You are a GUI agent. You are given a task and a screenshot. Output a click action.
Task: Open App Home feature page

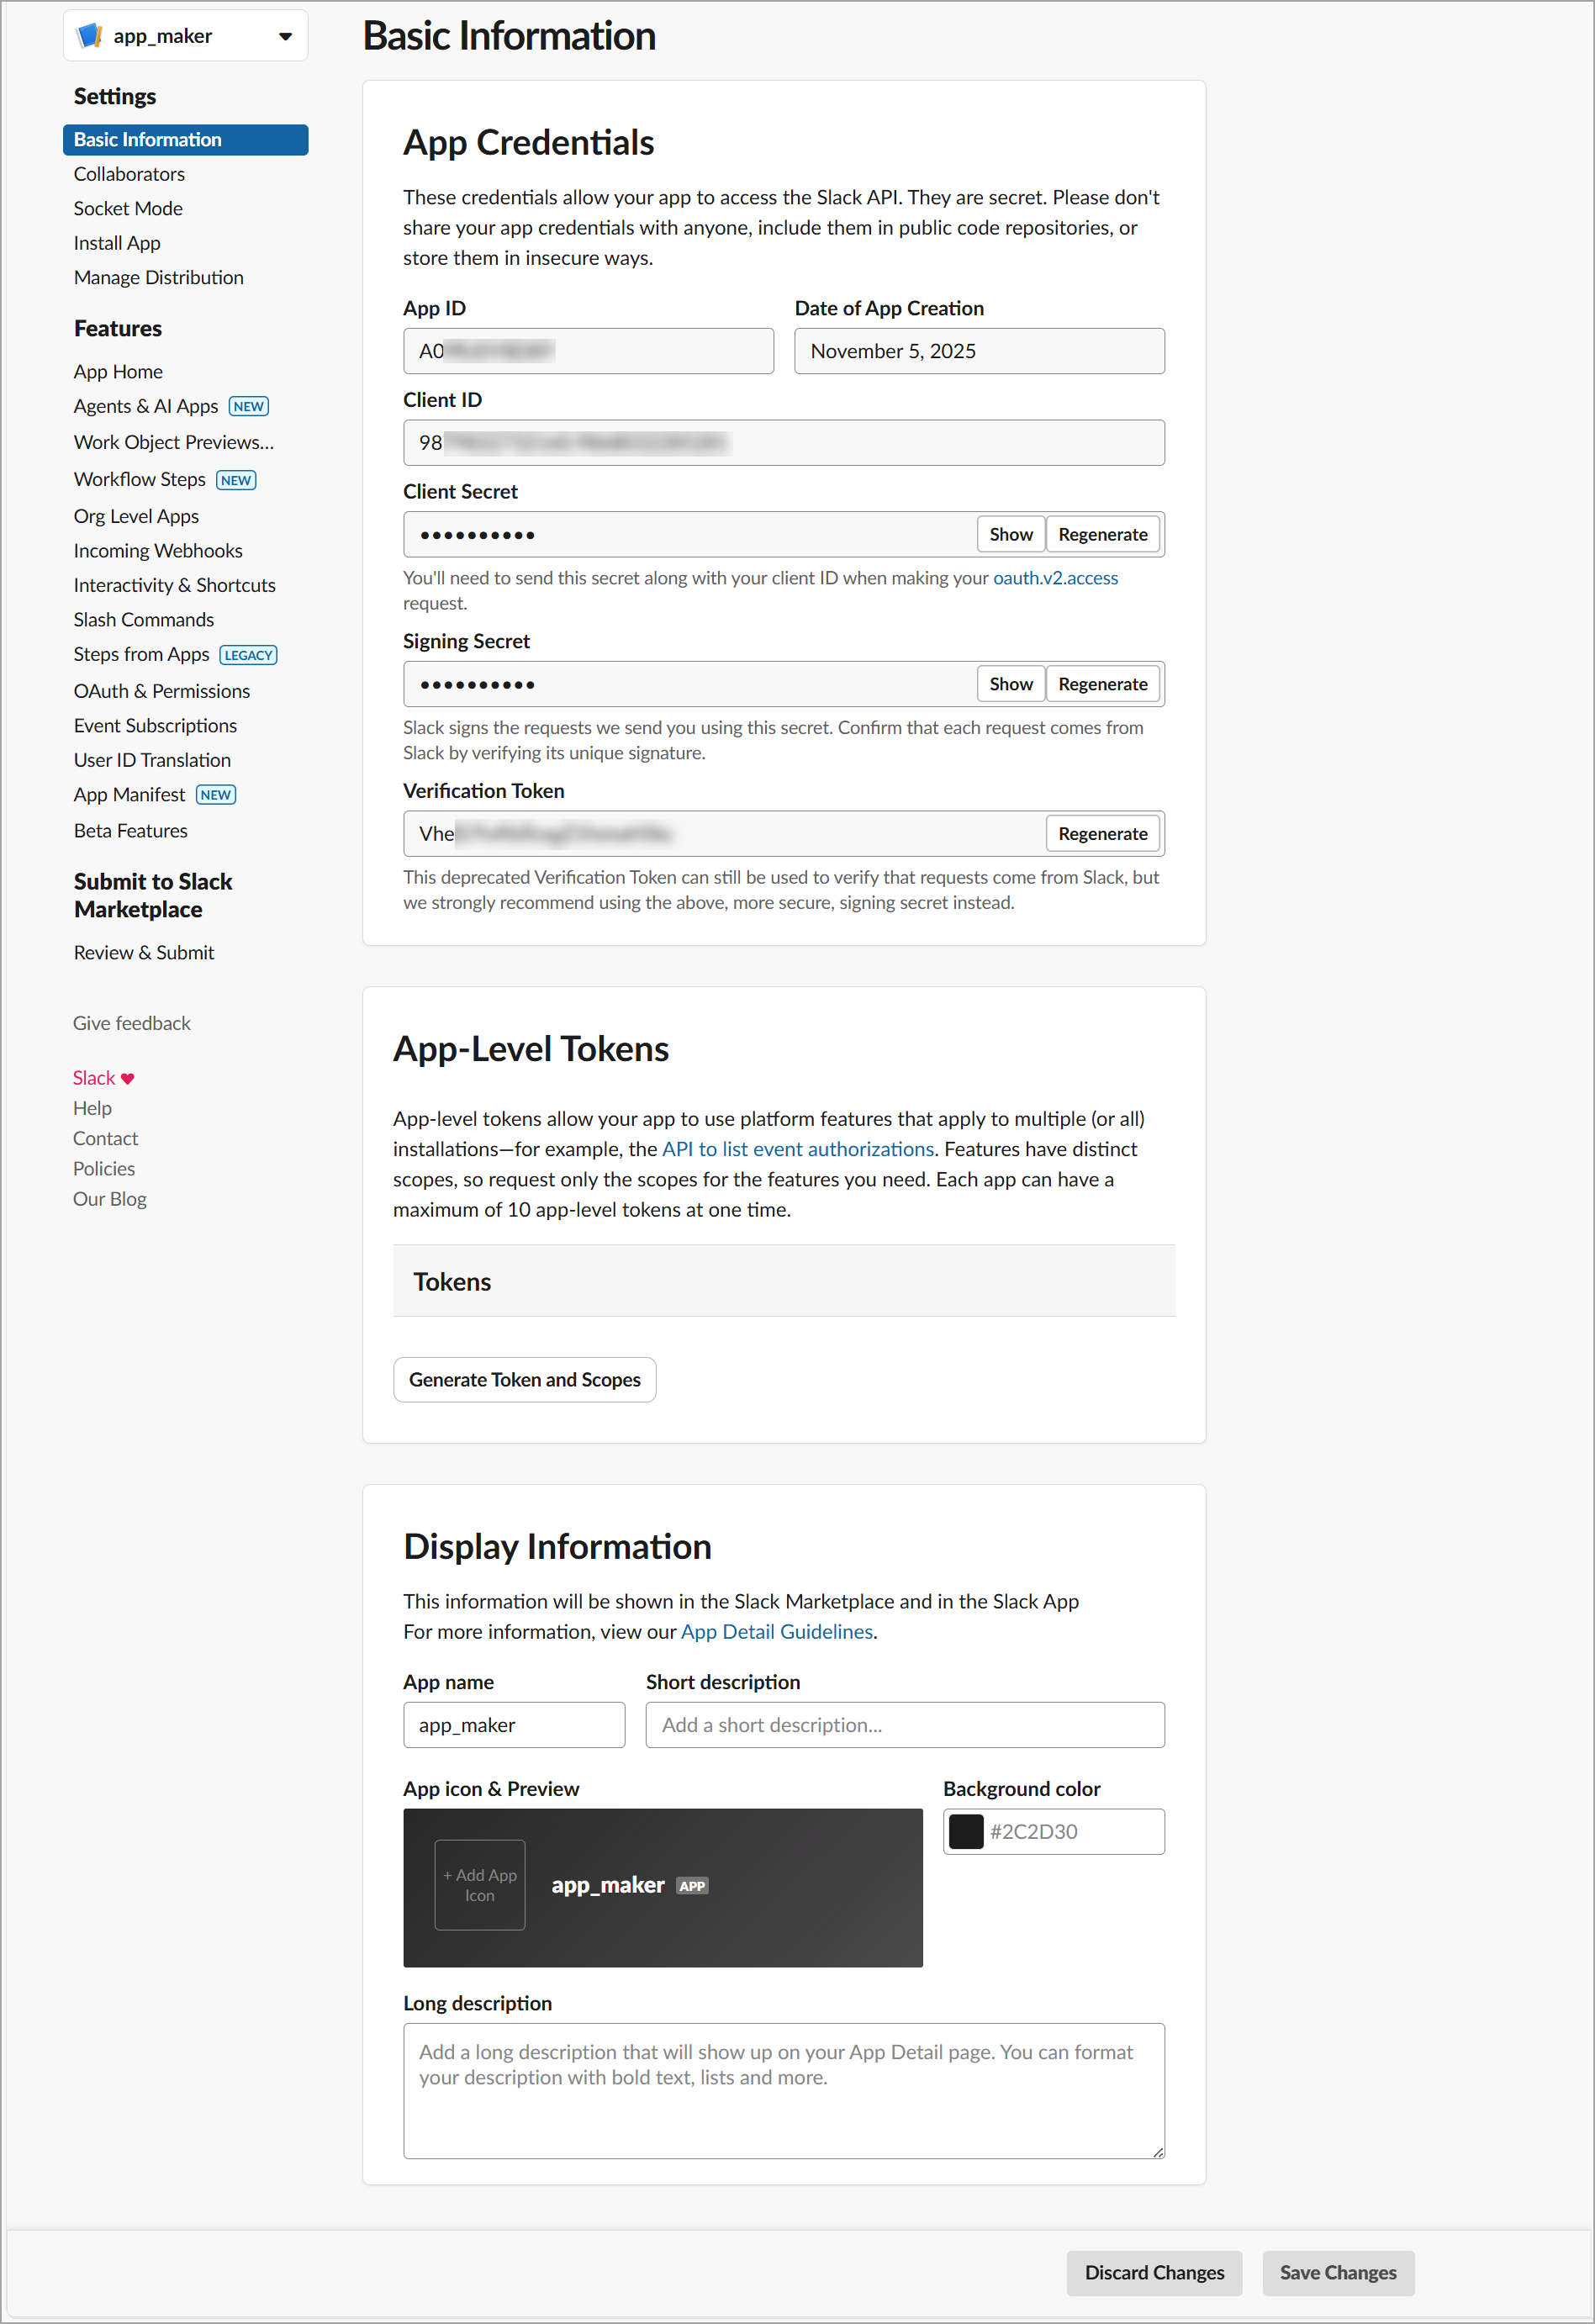(x=118, y=371)
